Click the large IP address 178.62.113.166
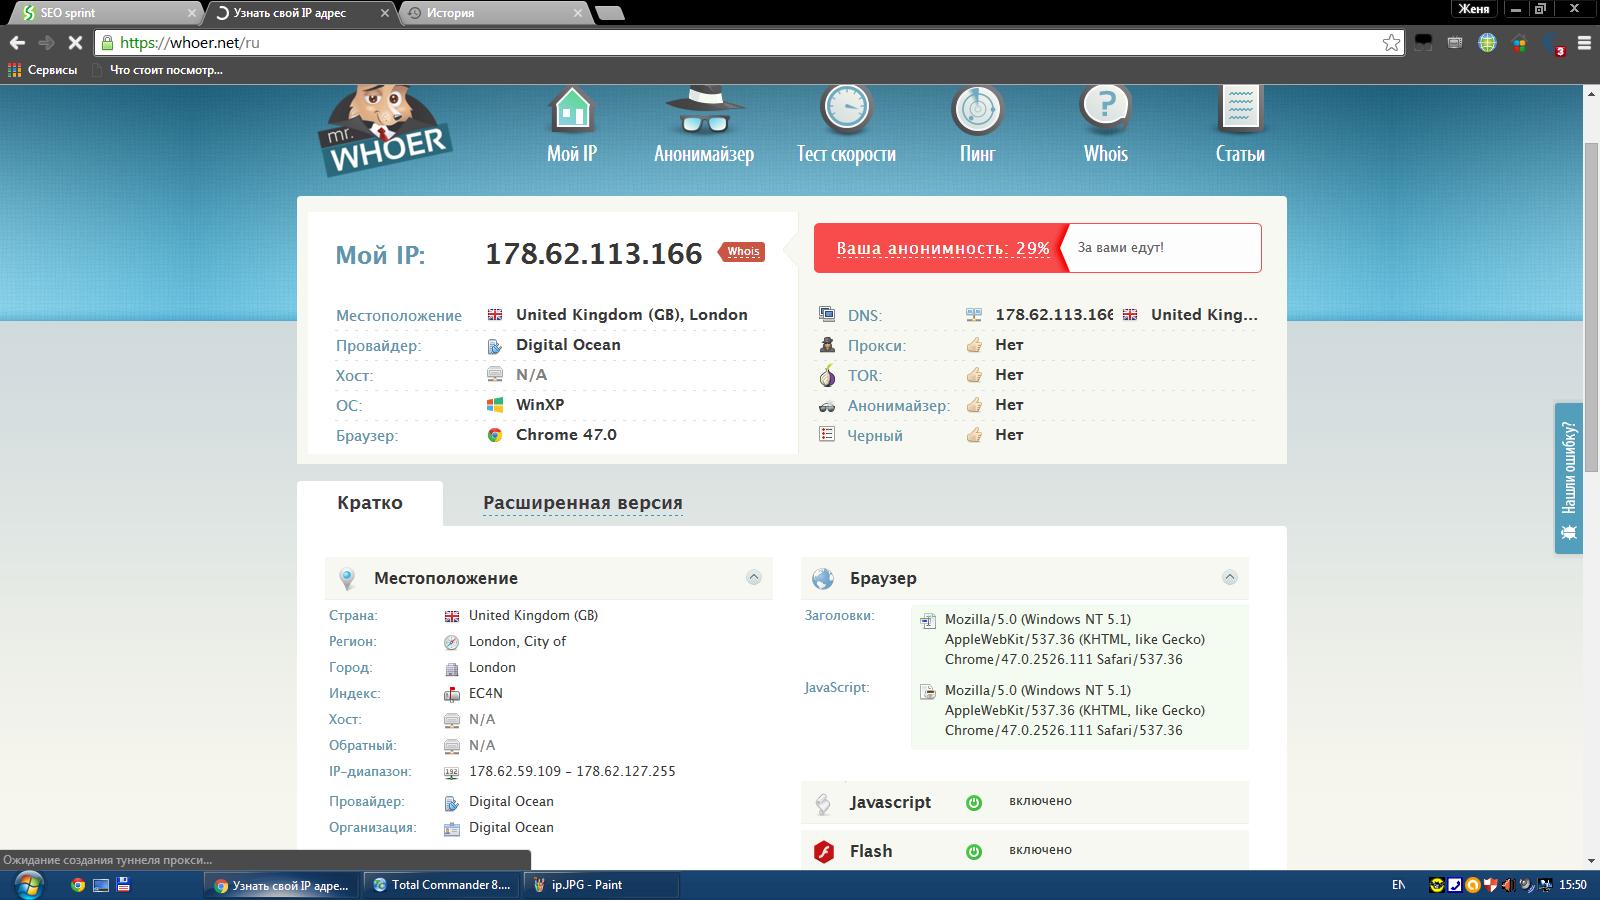Screen dimensions: 1600x900 [x=594, y=254]
